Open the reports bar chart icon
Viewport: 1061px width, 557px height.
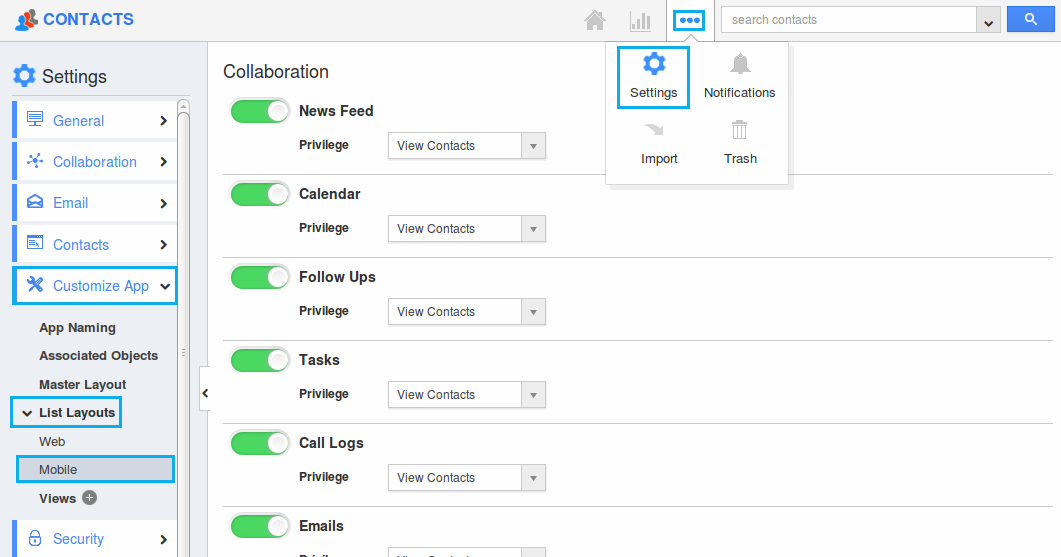640,21
